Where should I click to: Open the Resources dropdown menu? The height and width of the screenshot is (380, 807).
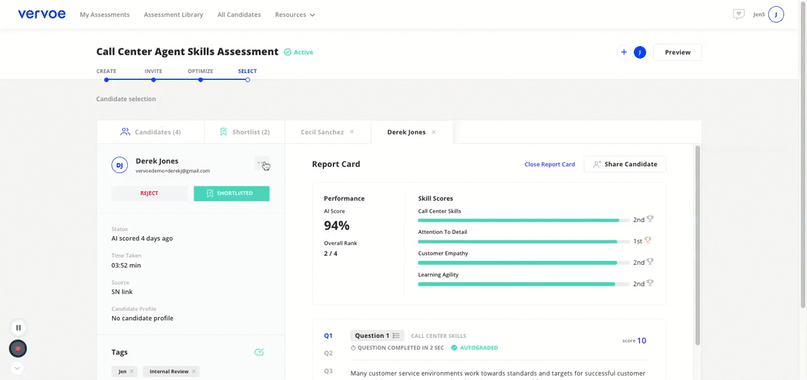295,15
